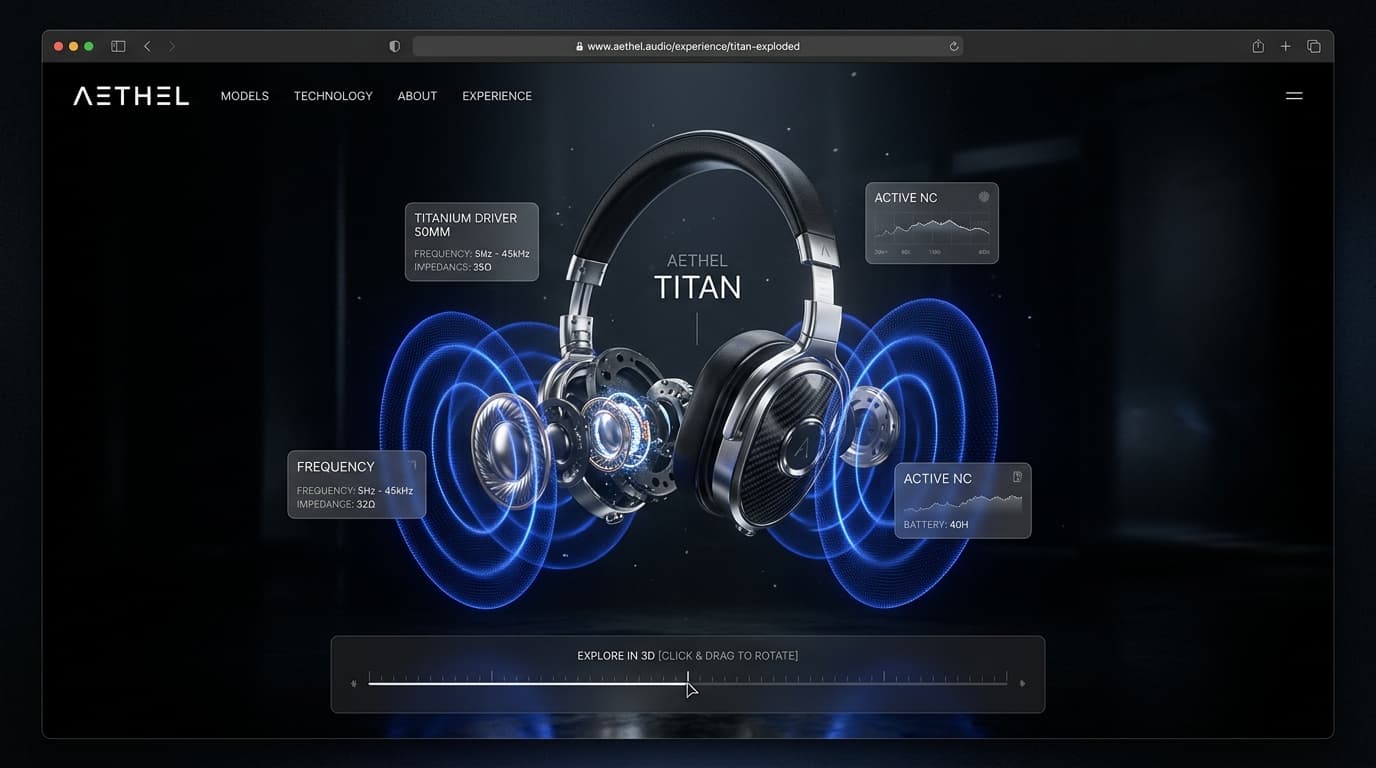Show the tab overview icon
The width and height of the screenshot is (1376, 768).
point(1314,46)
